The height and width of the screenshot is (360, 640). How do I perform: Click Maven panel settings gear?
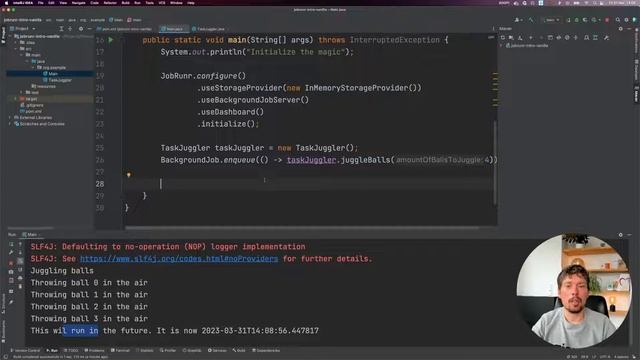point(620,29)
